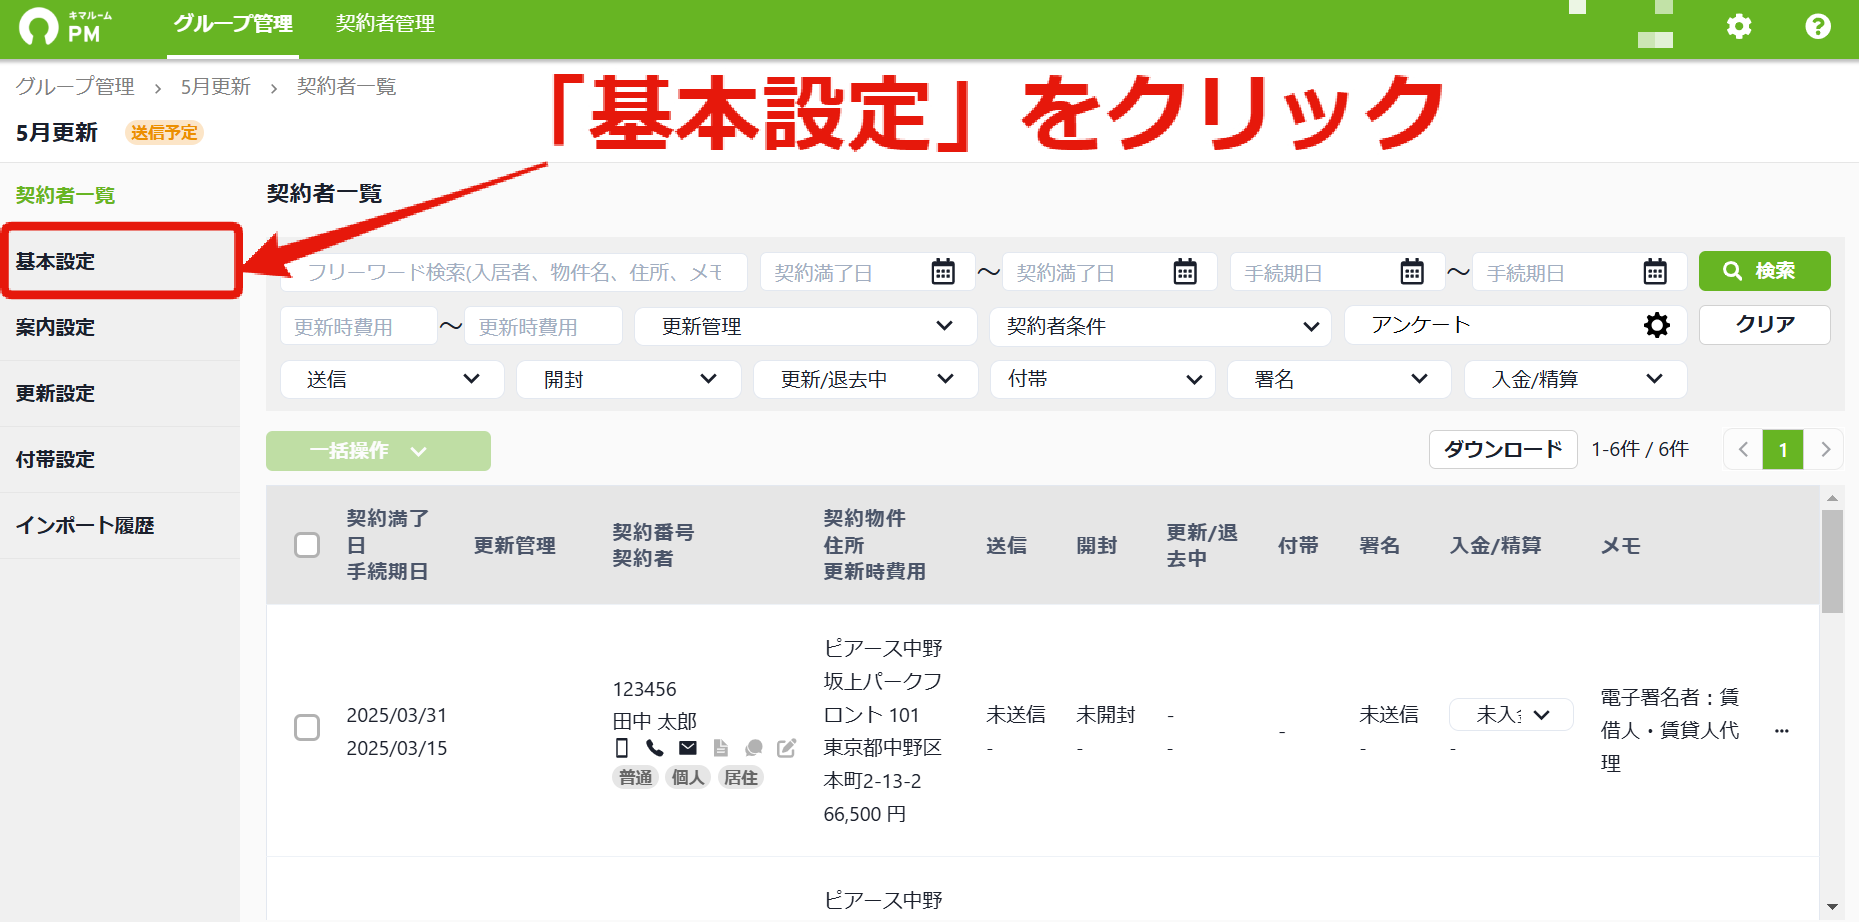This screenshot has height=922, width=1859.
Task: Select 更新設定 in sidebar
Action: pyautogui.click(x=120, y=393)
